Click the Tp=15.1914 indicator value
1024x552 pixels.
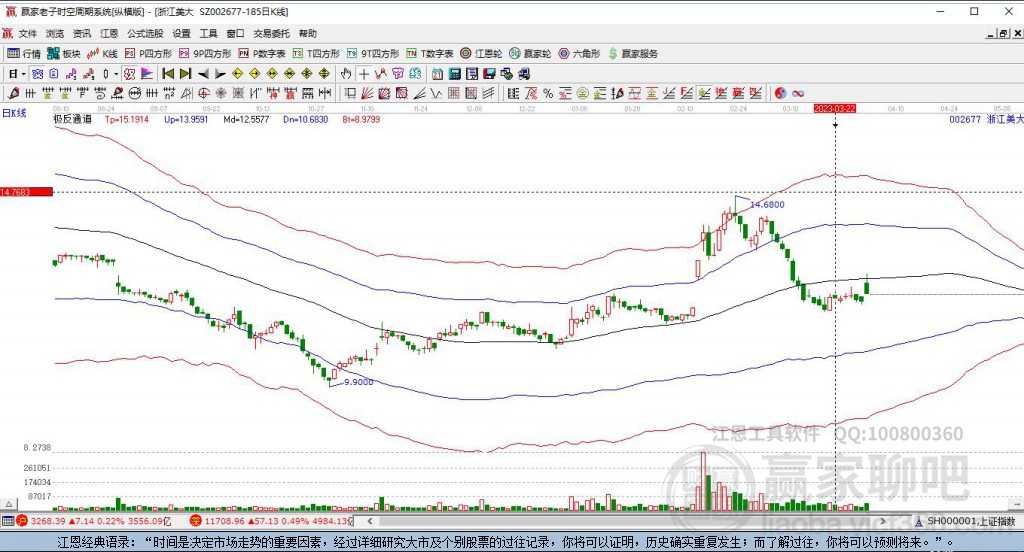pyautogui.click(x=127, y=120)
